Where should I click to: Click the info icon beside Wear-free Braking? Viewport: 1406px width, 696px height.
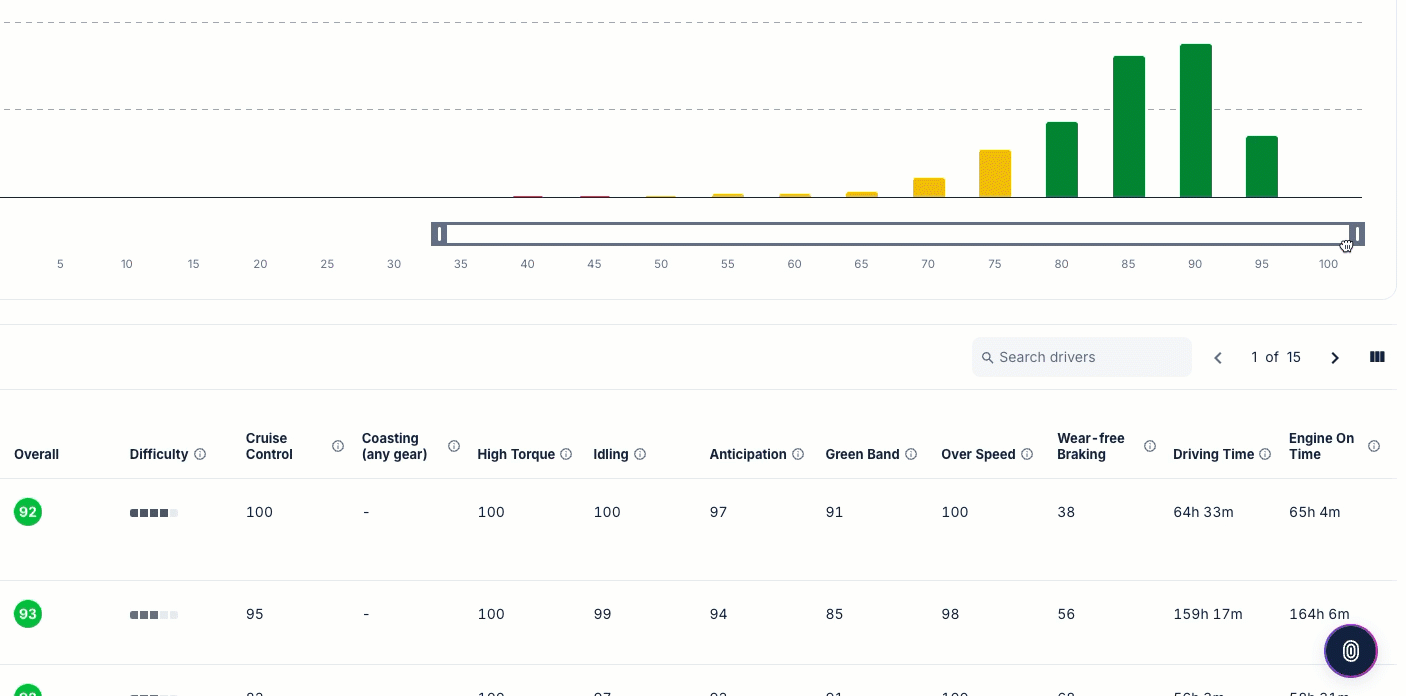(x=1150, y=447)
